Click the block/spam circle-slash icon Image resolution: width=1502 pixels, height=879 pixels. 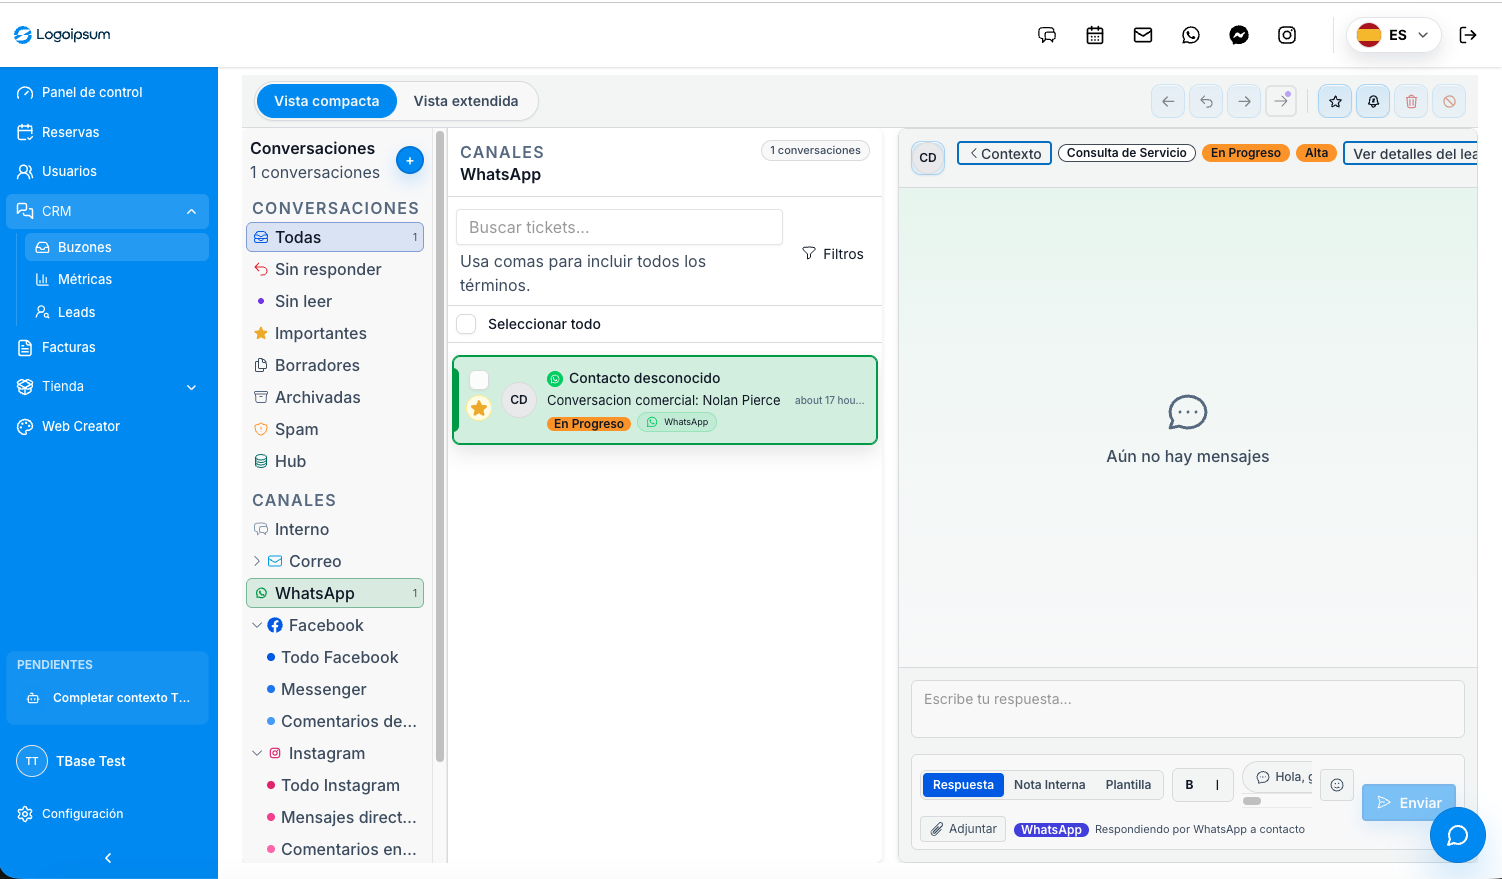(1449, 101)
